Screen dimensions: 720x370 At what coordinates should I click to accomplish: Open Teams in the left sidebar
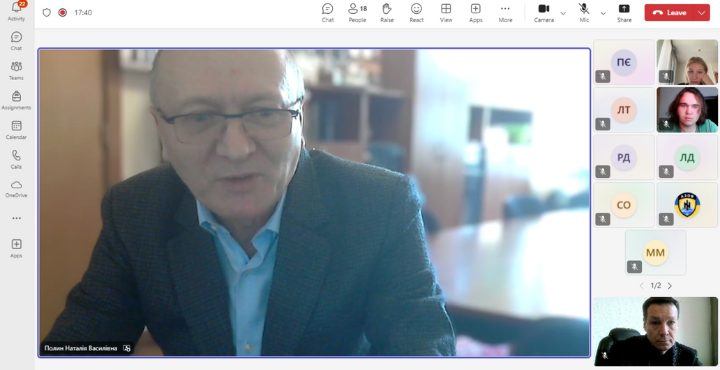pos(17,71)
